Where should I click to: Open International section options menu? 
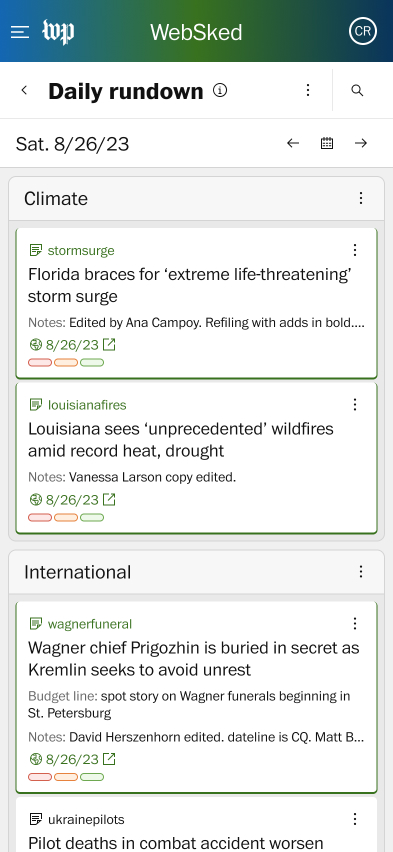[361, 572]
